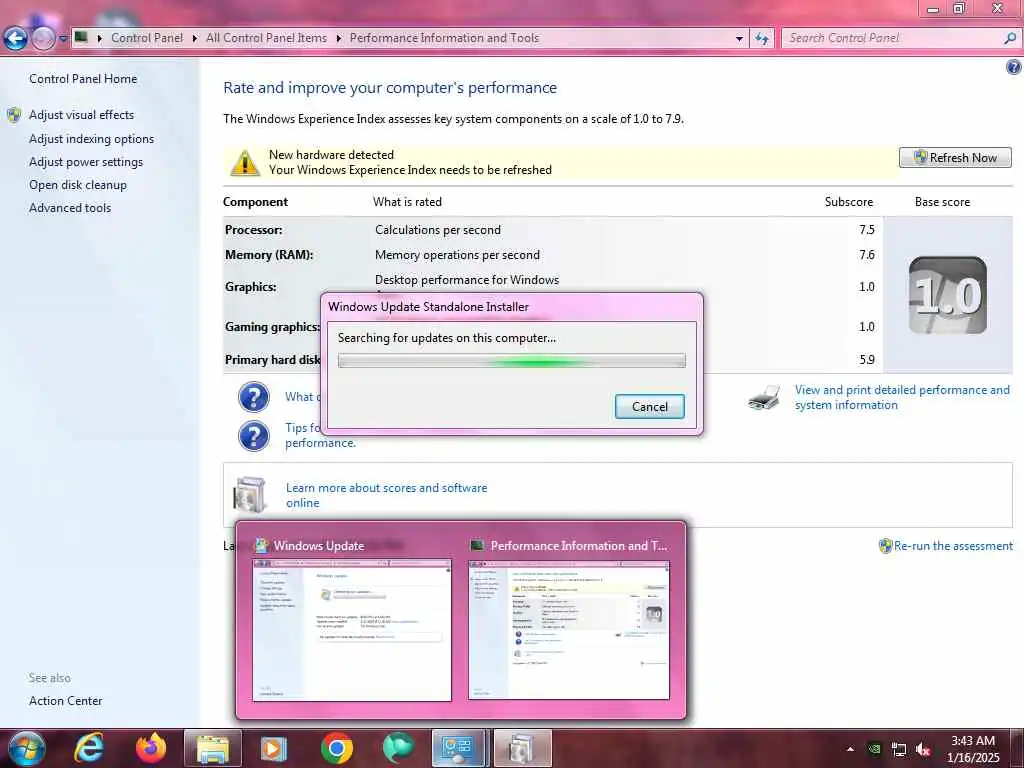The height and width of the screenshot is (768, 1024).
Task: Open the Windows Start orb
Action: tap(26, 748)
